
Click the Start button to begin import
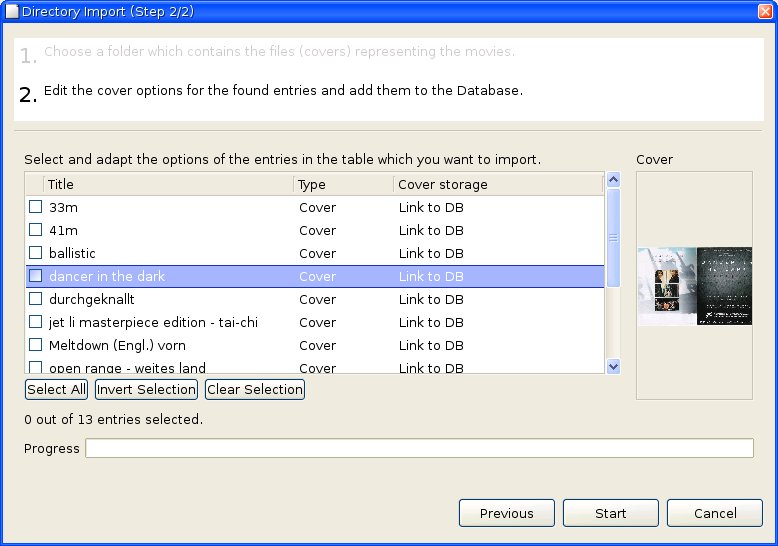[x=610, y=513]
